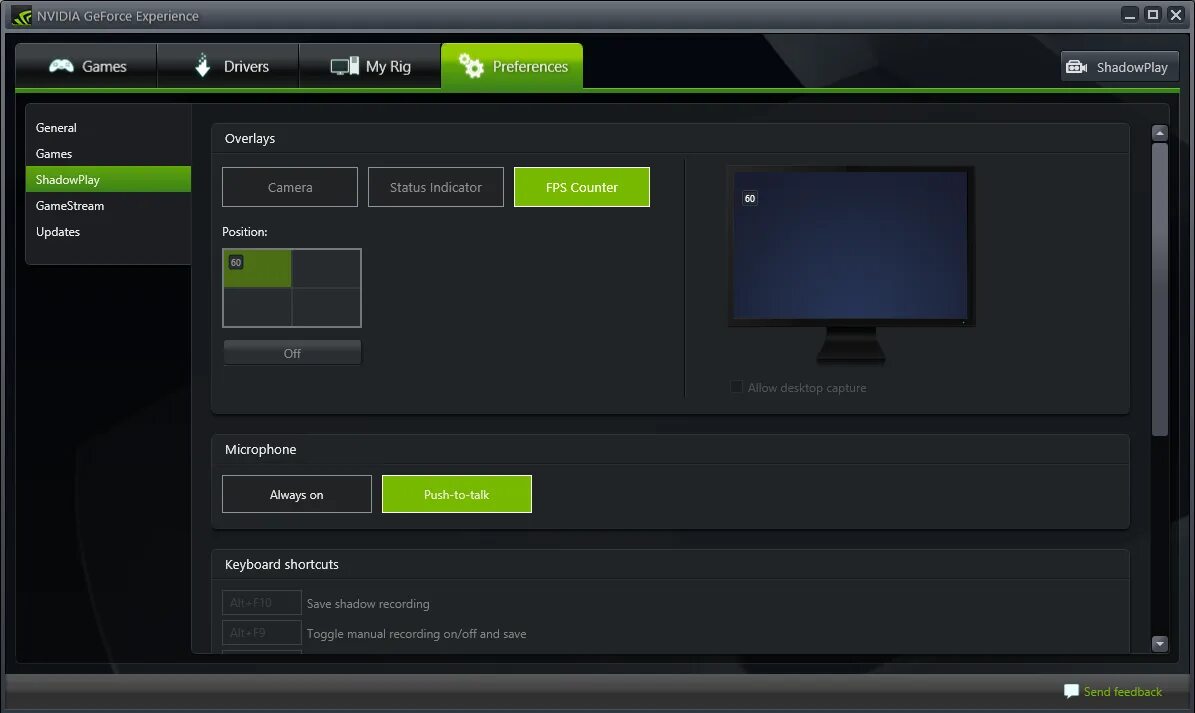Select General in the preferences sidebar
This screenshot has width=1195, height=713.
108,128
